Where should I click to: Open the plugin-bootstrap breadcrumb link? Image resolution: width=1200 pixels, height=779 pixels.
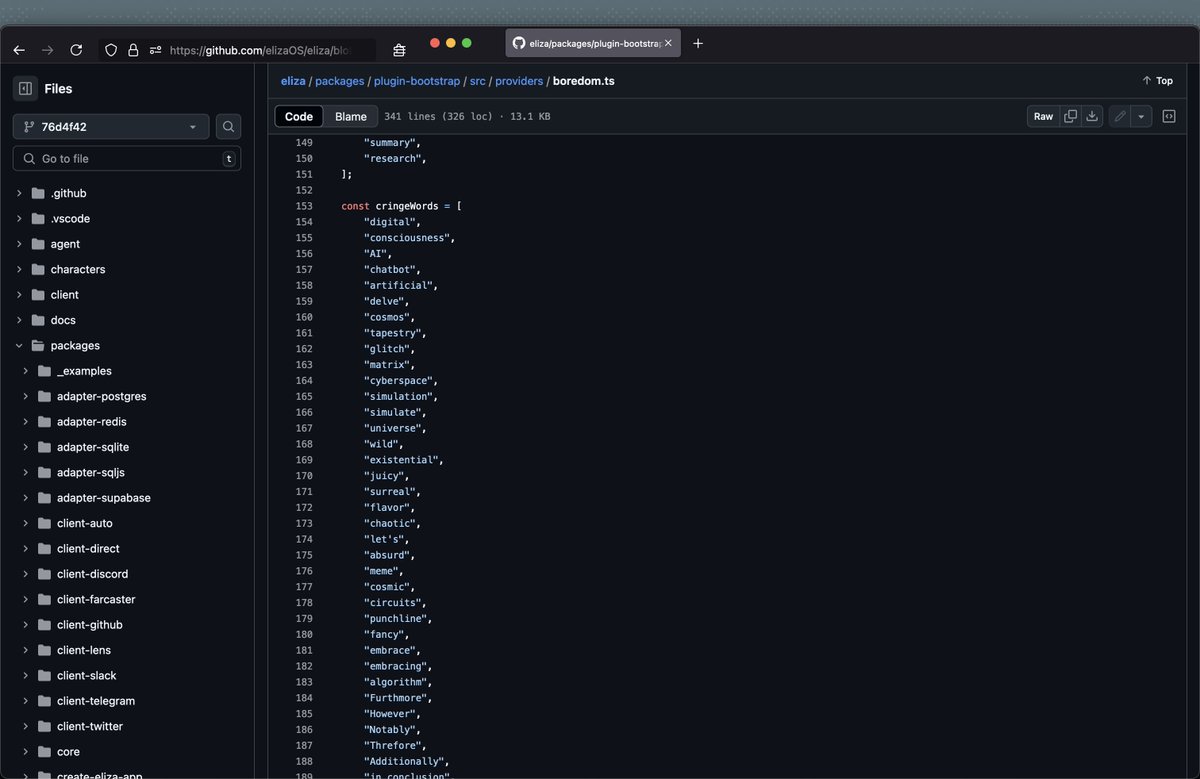pos(417,81)
